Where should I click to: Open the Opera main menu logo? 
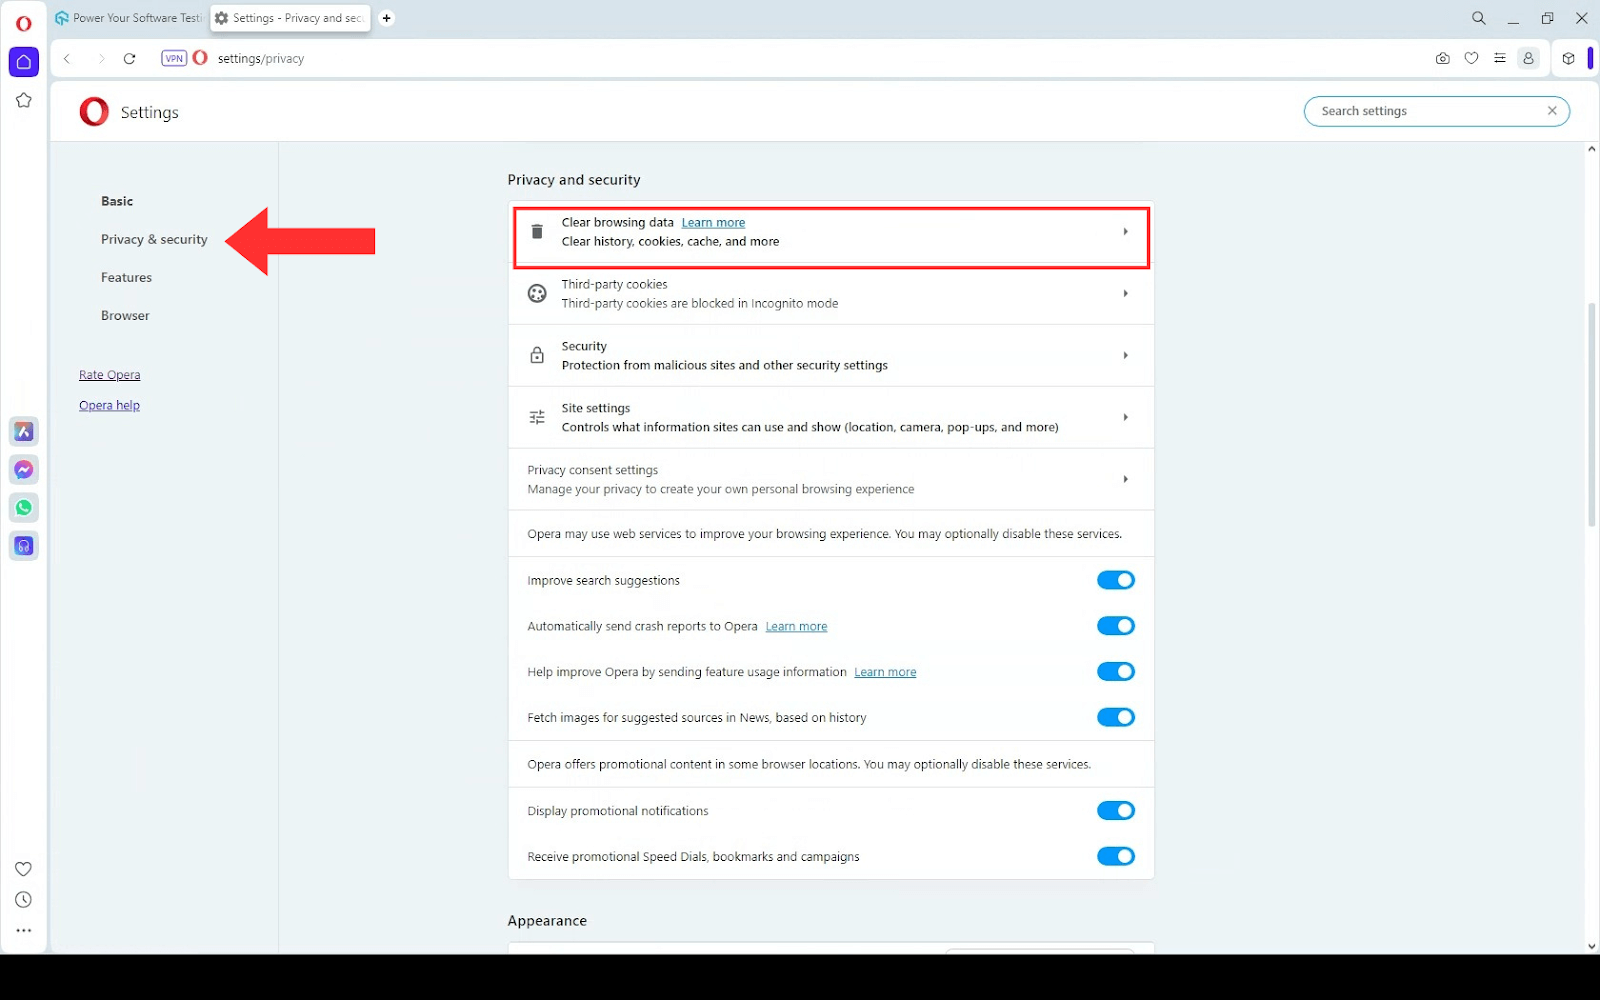(24, 23)
